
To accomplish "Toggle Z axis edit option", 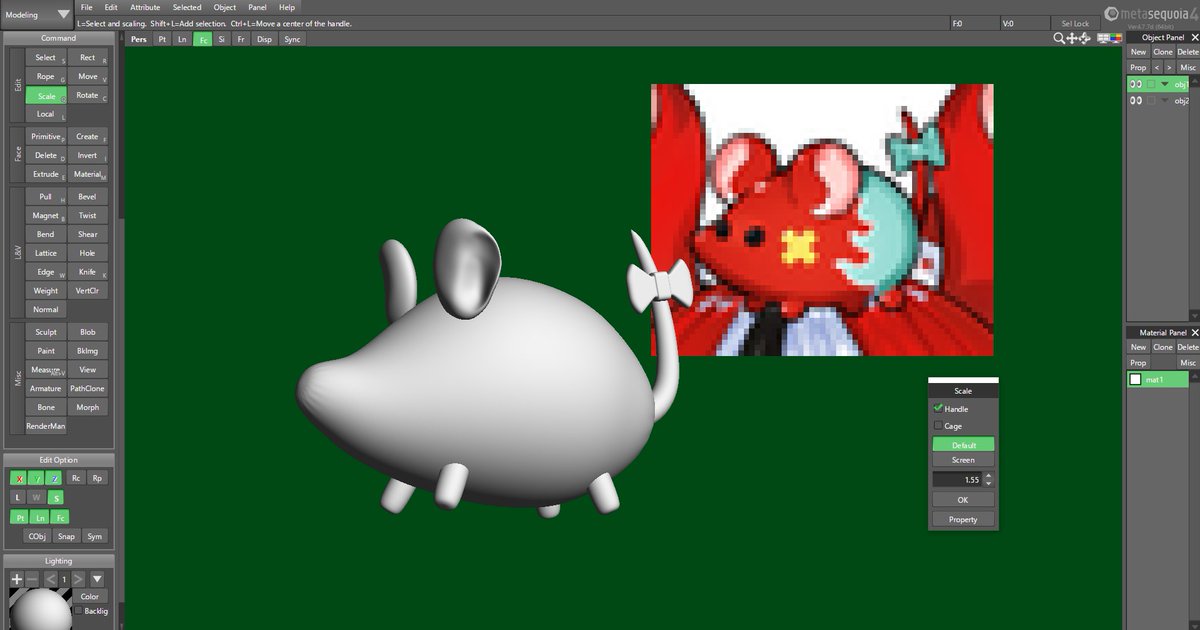I will coord(55,478).
